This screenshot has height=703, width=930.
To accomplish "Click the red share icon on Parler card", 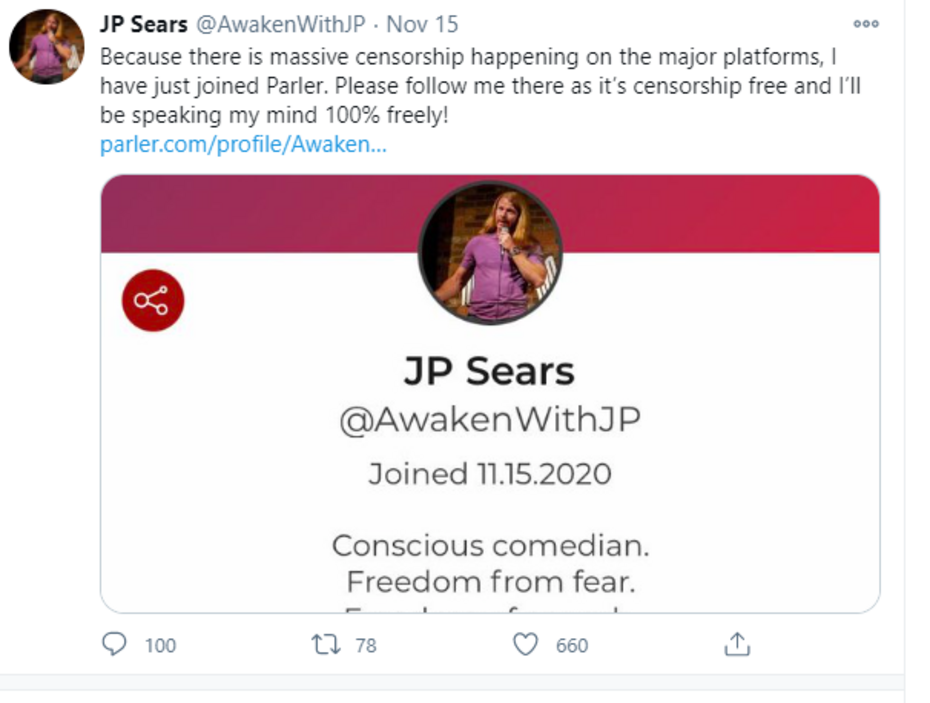I will point(153,300).
